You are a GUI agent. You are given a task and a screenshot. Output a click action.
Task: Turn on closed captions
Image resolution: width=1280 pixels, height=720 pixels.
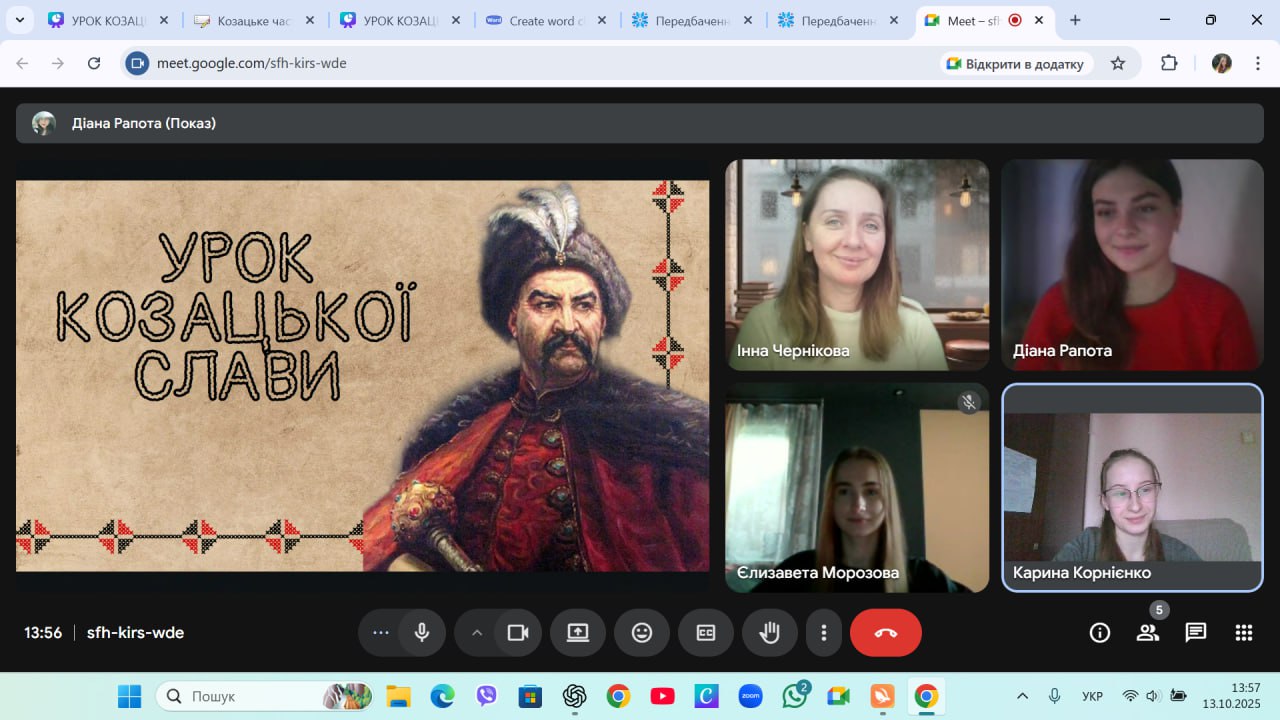tap(706, 632)
